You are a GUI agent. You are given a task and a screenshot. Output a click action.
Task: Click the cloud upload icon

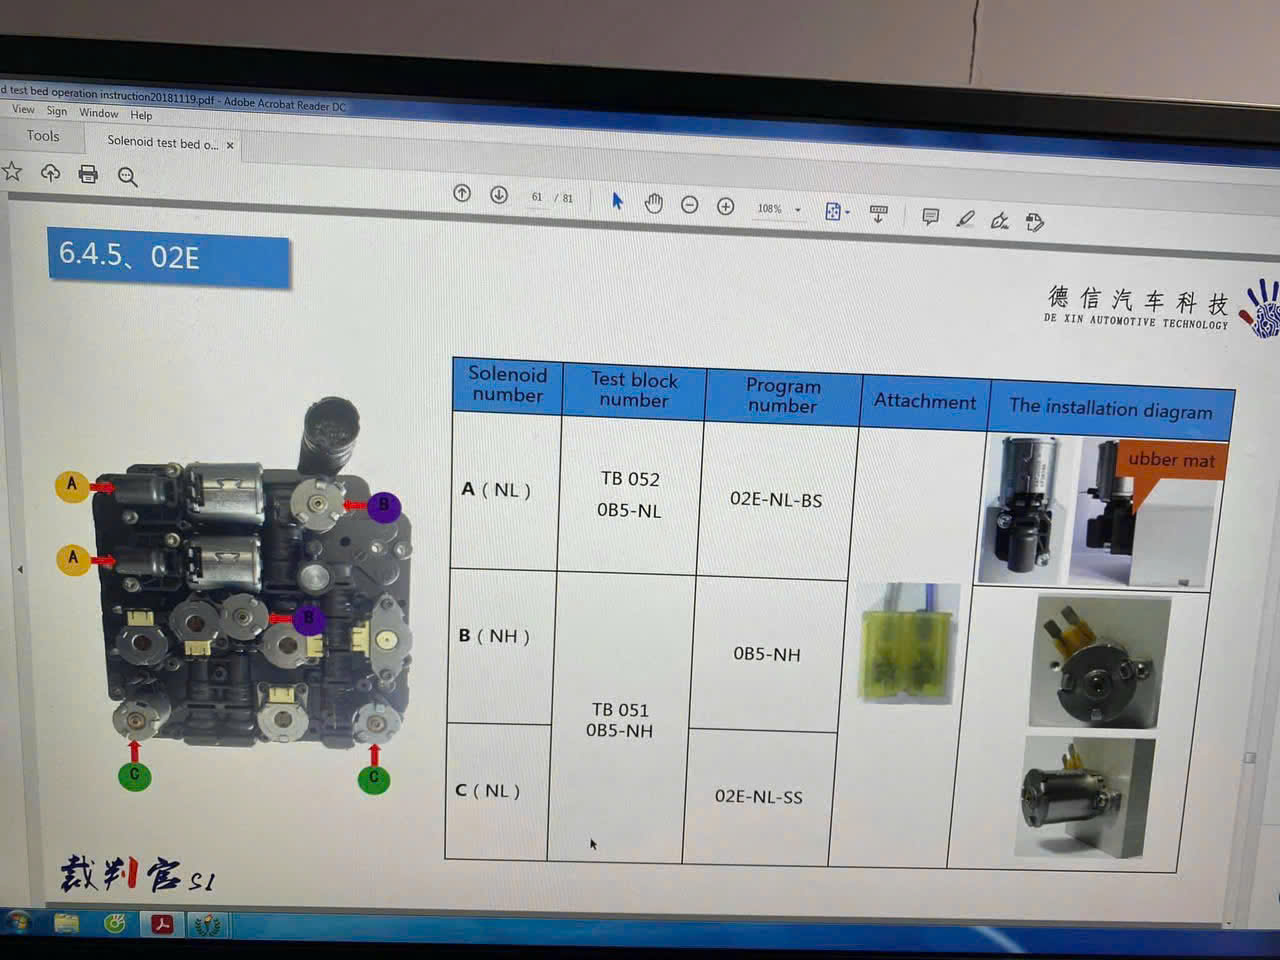(x=50, y=173)
